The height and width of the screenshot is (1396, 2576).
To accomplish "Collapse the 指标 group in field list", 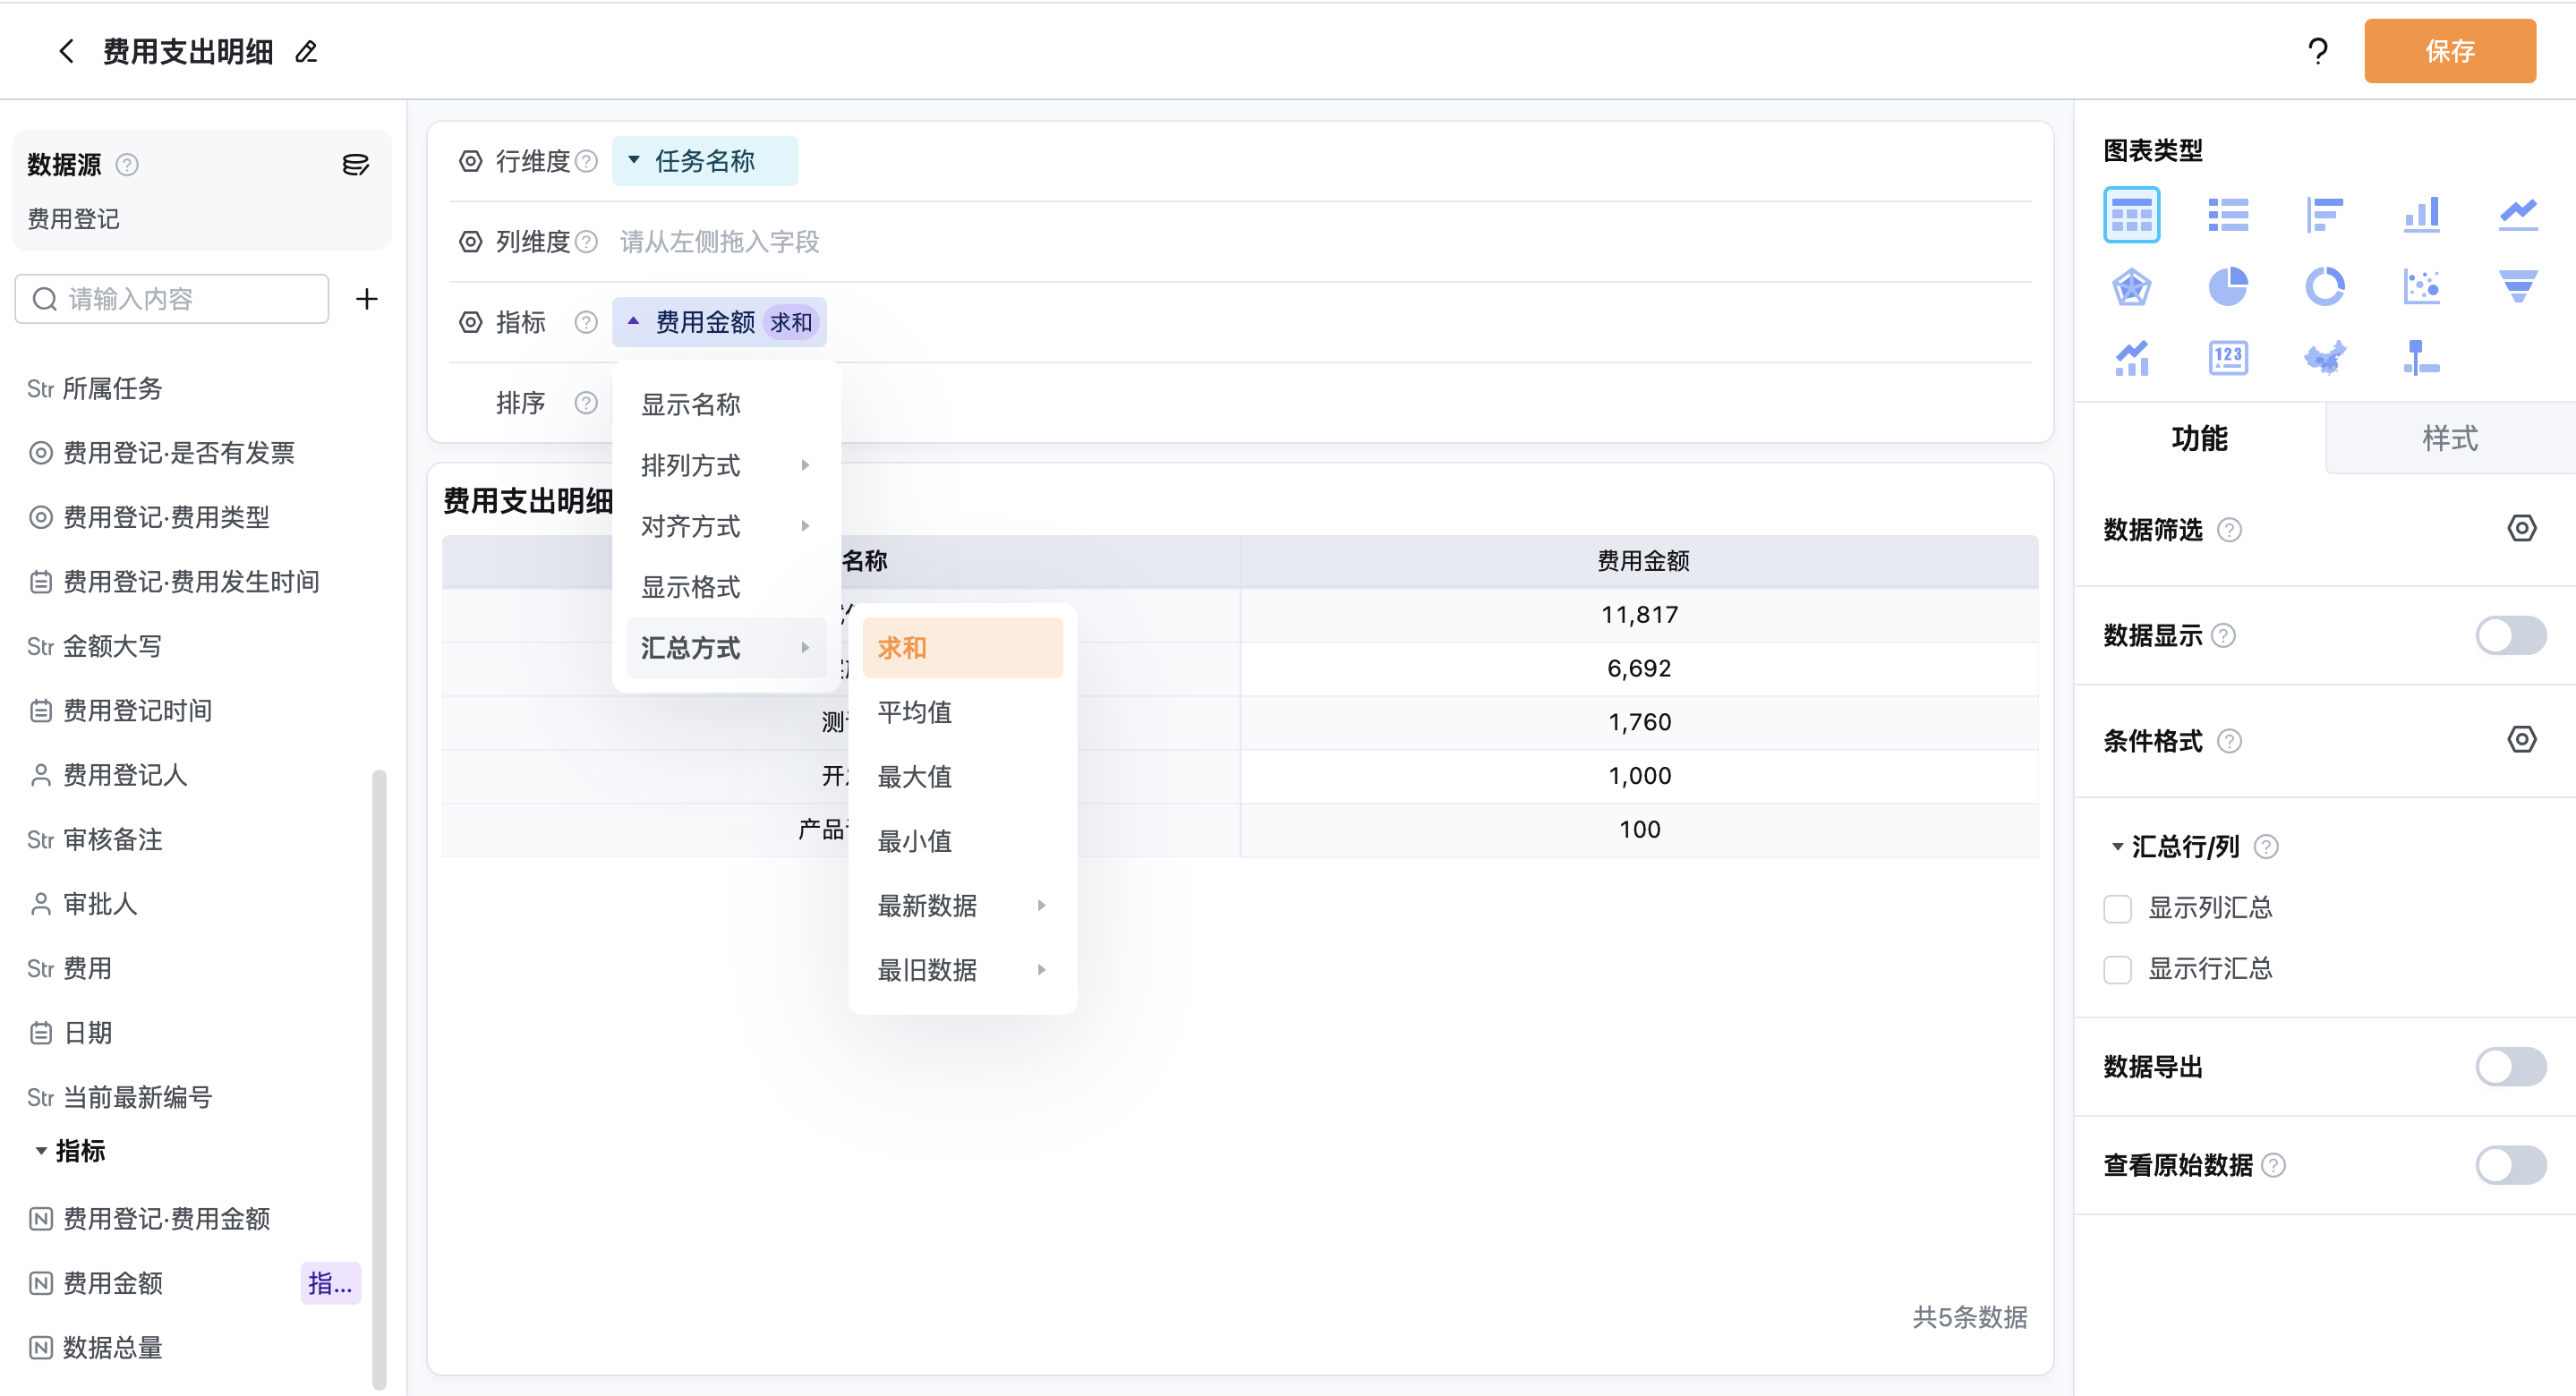I will (x=41, y=1151).
